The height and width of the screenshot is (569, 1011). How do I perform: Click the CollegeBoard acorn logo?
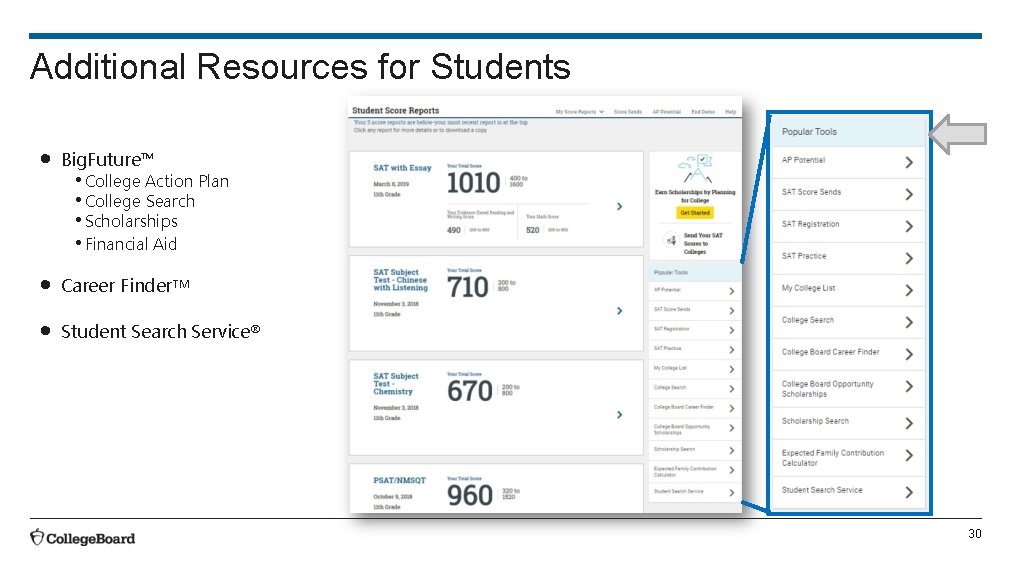tap(37, 537)
